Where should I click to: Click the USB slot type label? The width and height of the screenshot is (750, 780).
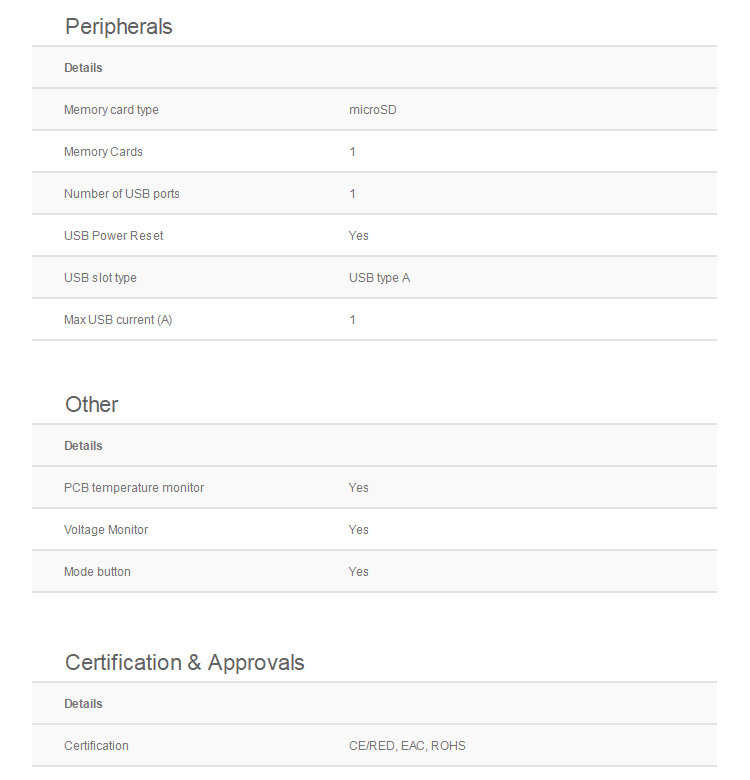click(x=100, y=278)
